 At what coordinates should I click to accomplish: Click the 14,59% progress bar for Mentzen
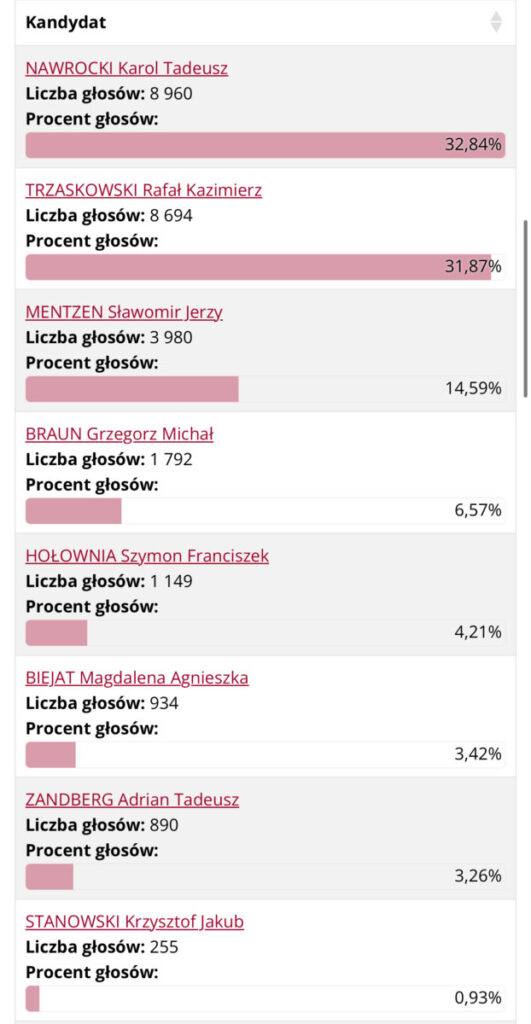[x=265, y=389]
